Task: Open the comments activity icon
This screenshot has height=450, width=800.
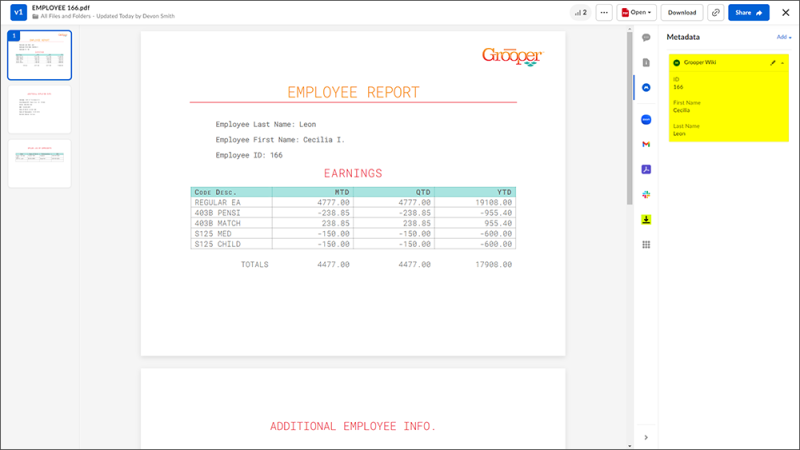Action: point(646,37)
